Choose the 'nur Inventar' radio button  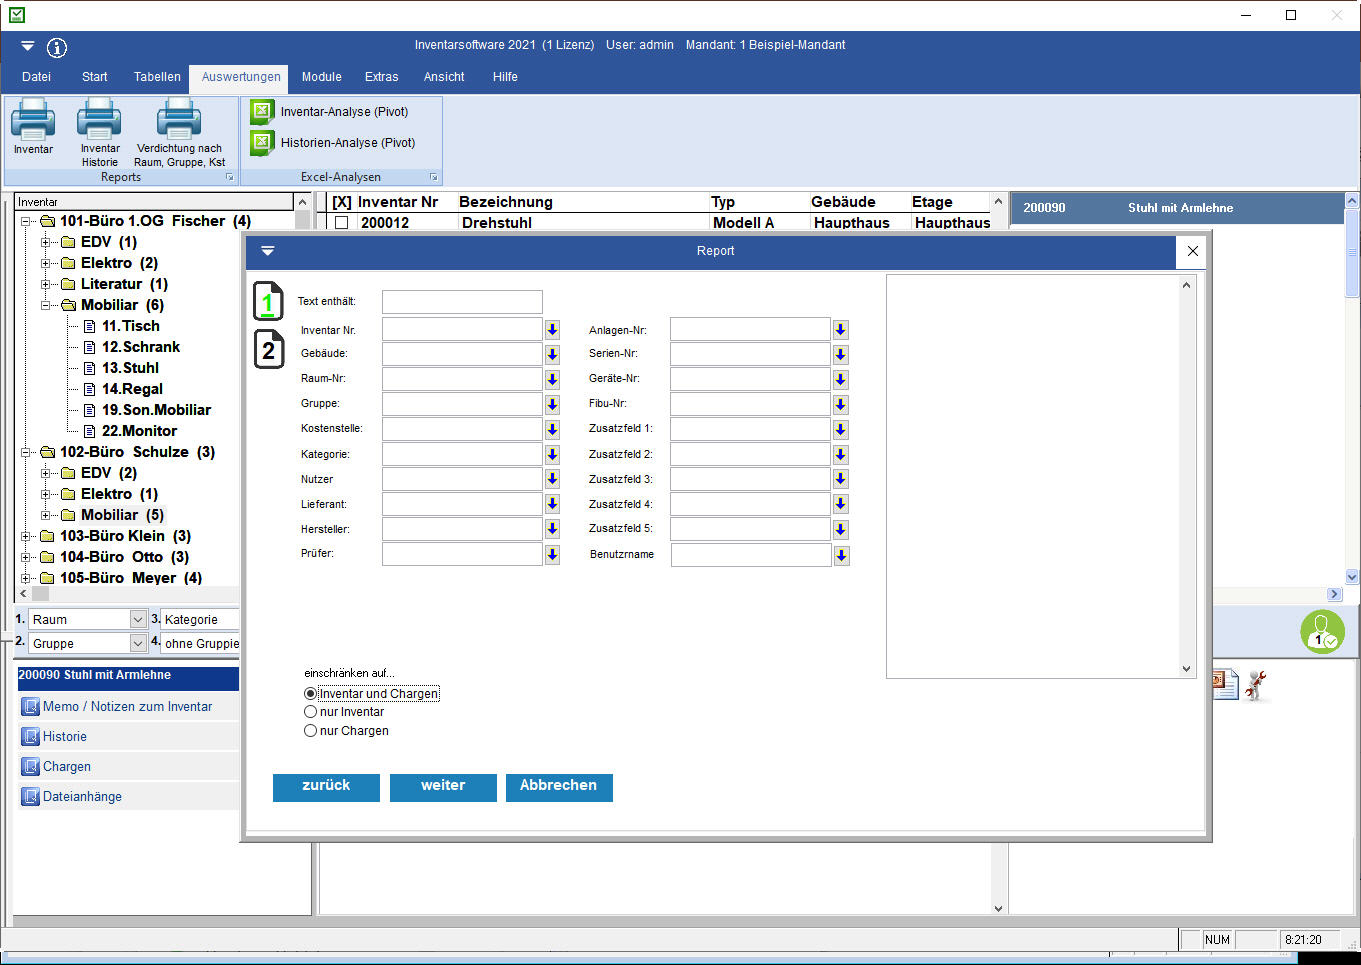click(x=311, y=712)
